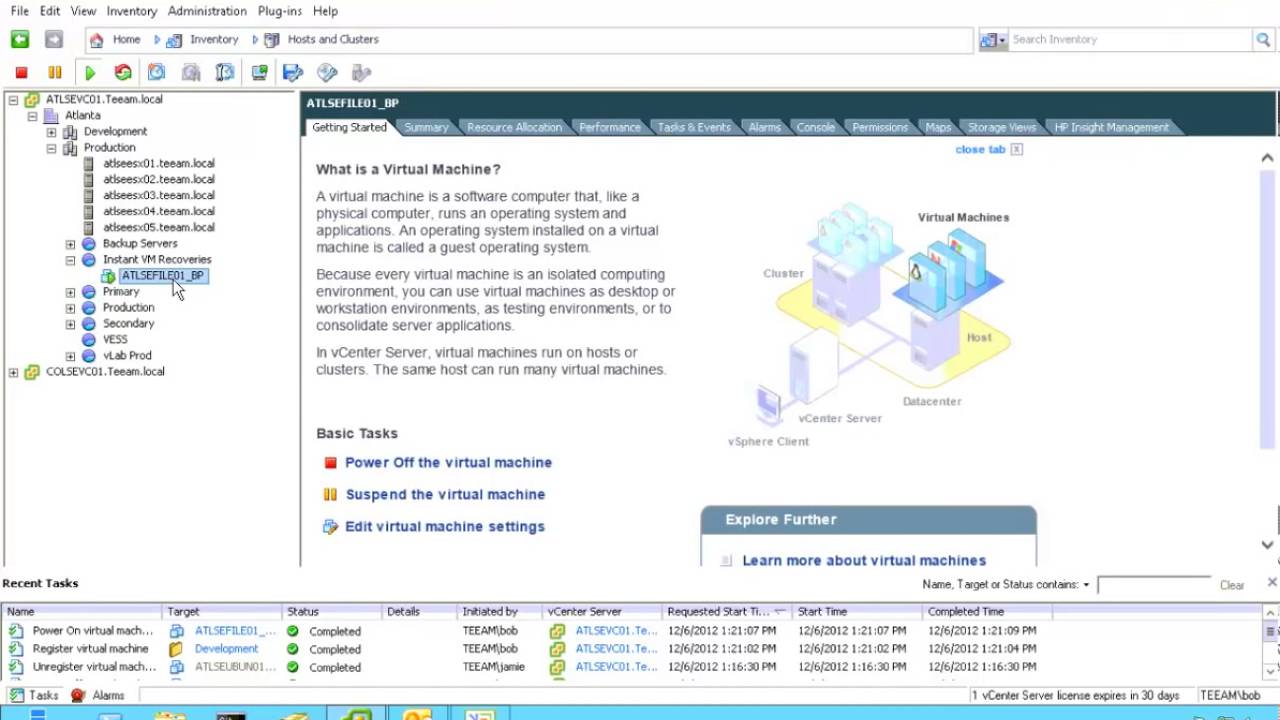Switch to the Tasks & Events tab
The image size is (1280, 720).
coord(694,128)
